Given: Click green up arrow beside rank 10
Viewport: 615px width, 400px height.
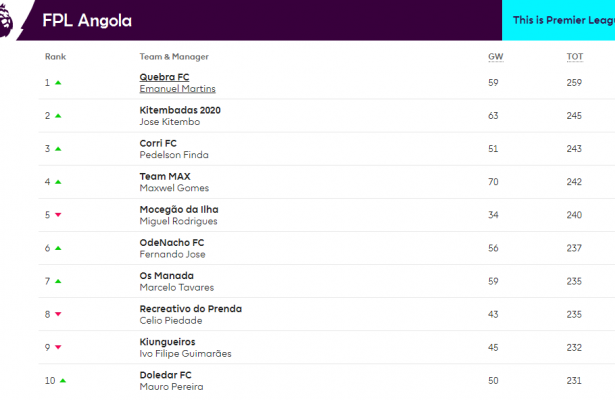Looking at the screenshot, I should click(x=62, y=380).
